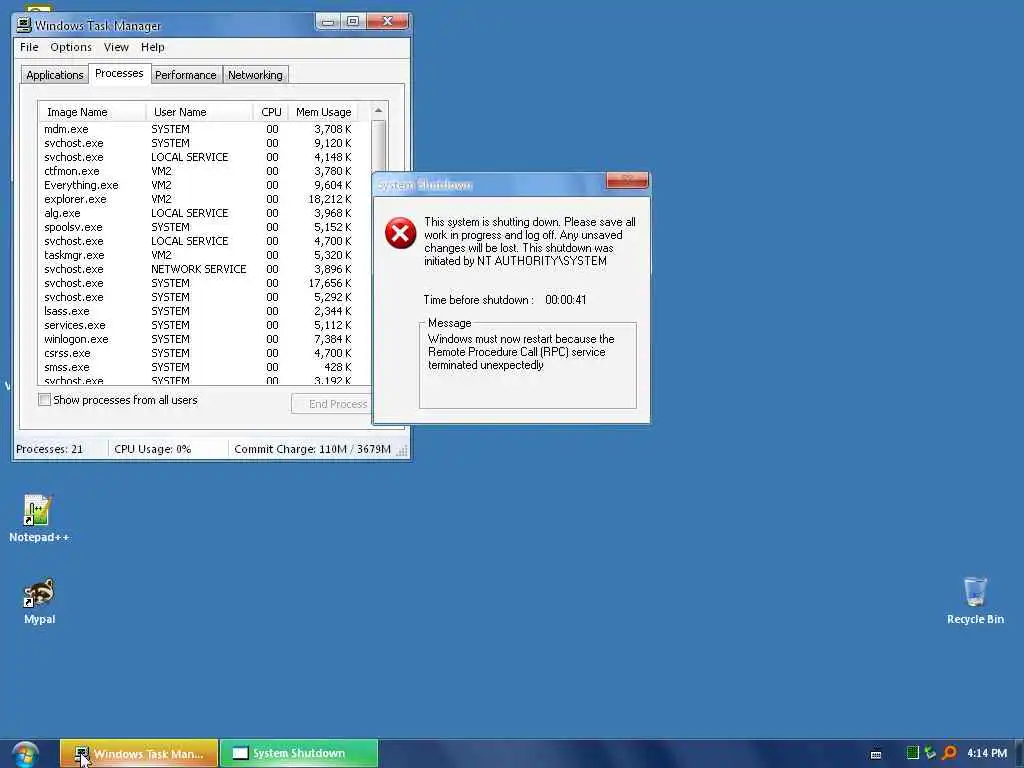Screen dimensions: 1024x768
Task: Click the Task Manager CPU meter tray icon
Action: 912,753
